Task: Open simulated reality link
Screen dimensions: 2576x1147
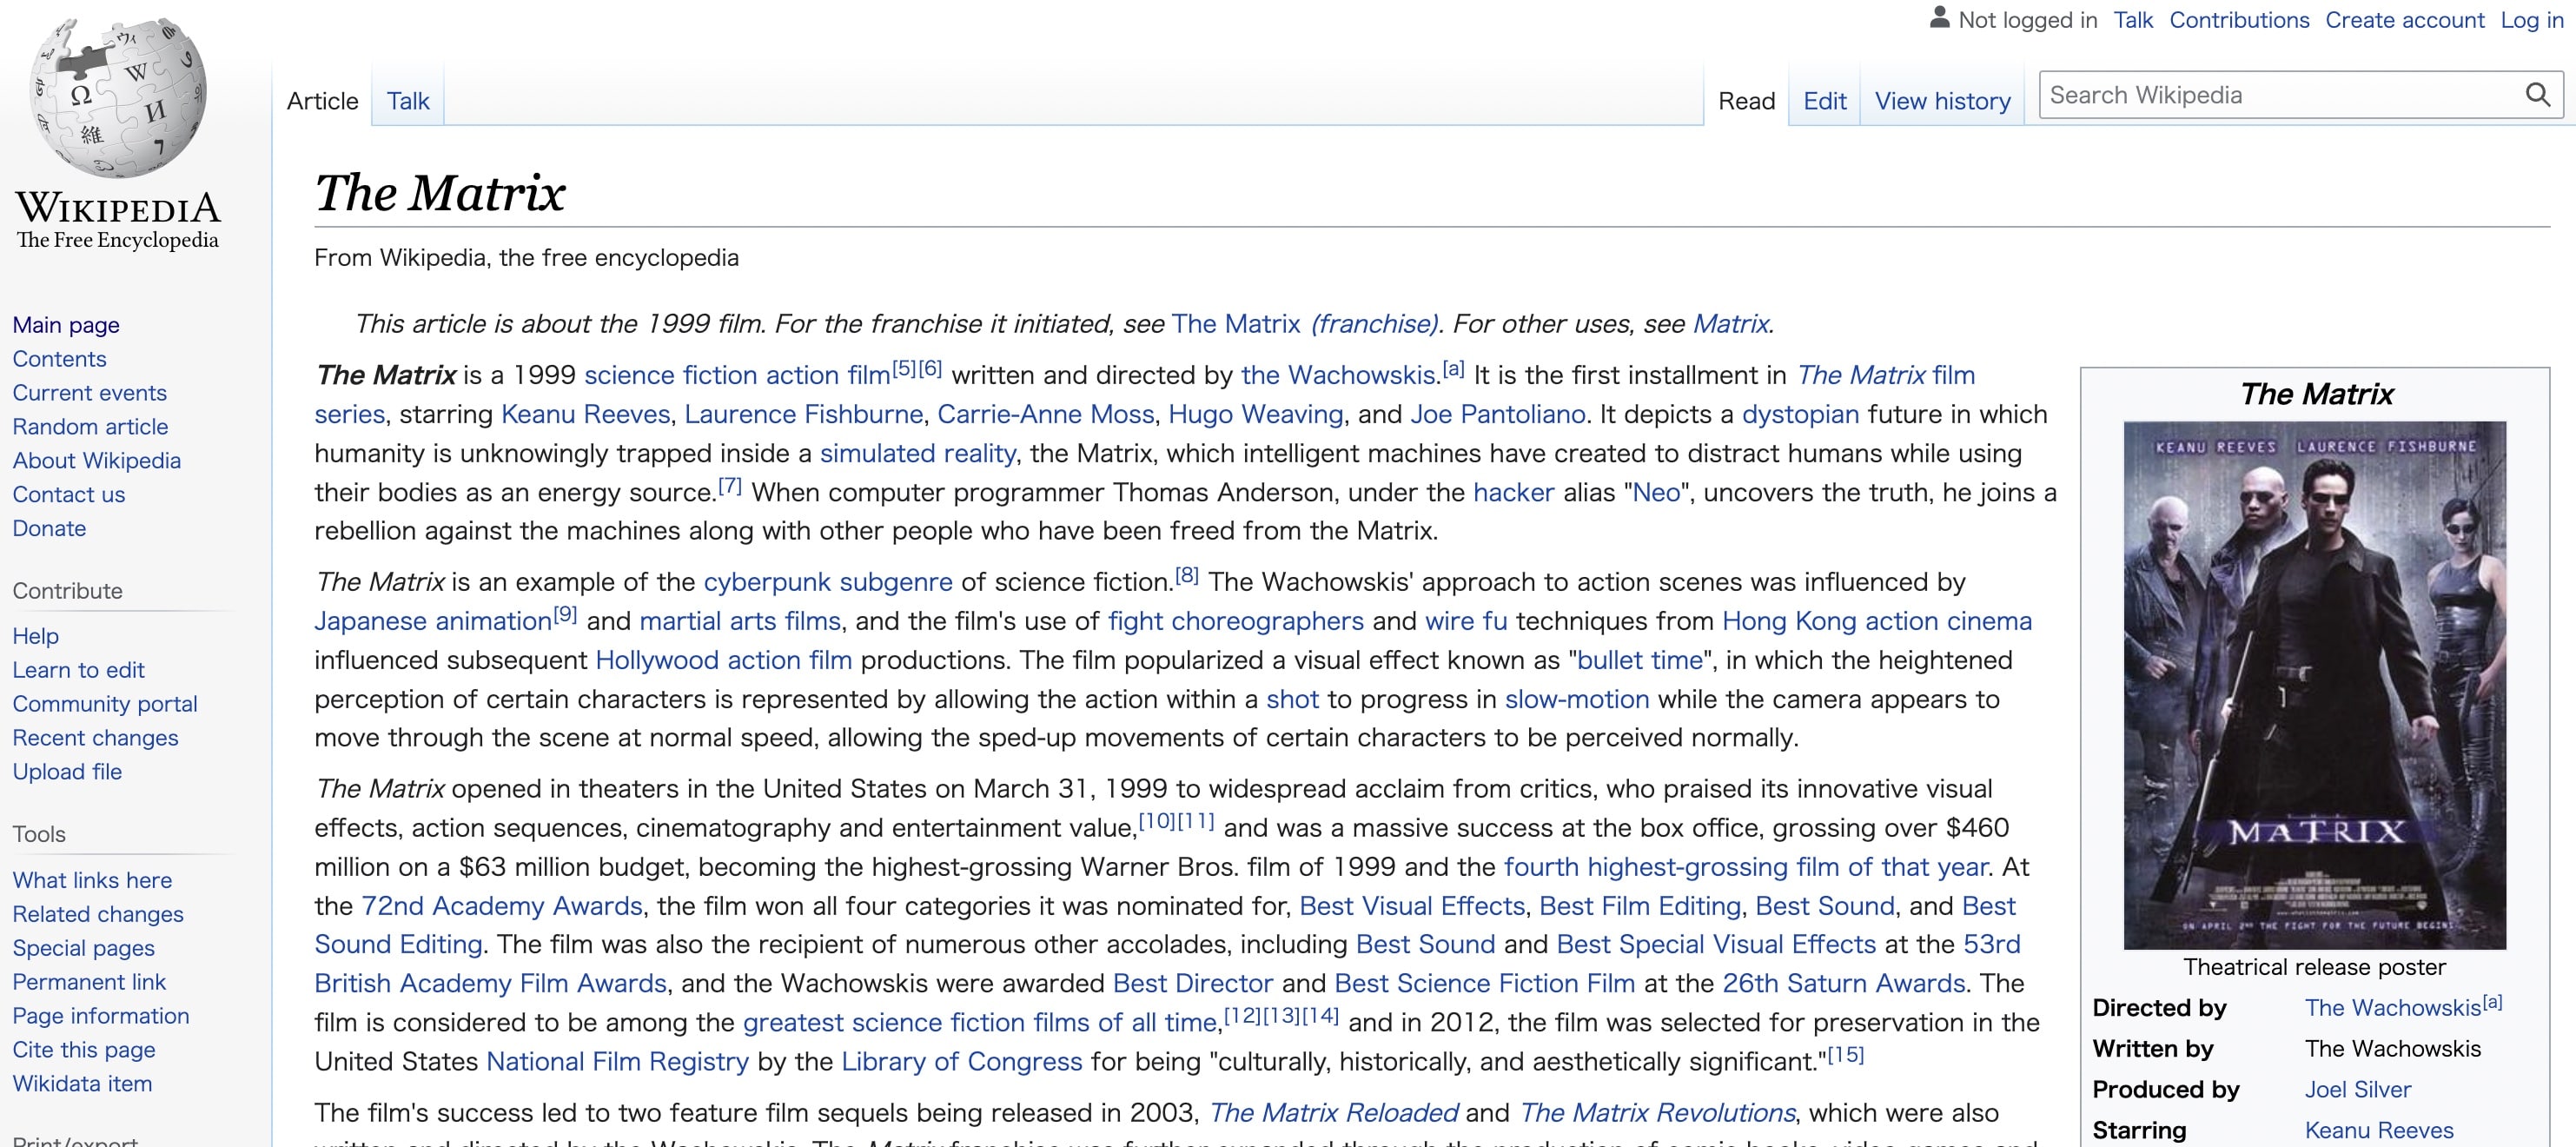Action: click(x=917, y=453)
